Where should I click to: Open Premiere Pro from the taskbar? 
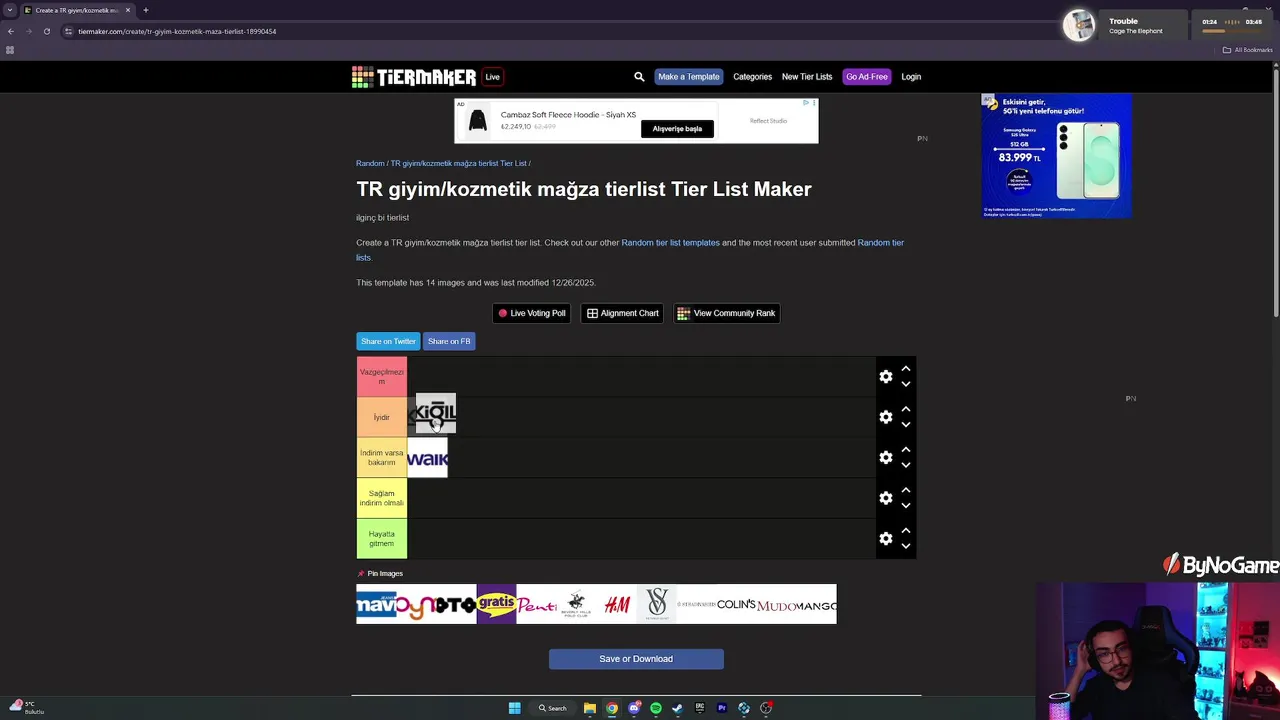[x=722, y=708]
